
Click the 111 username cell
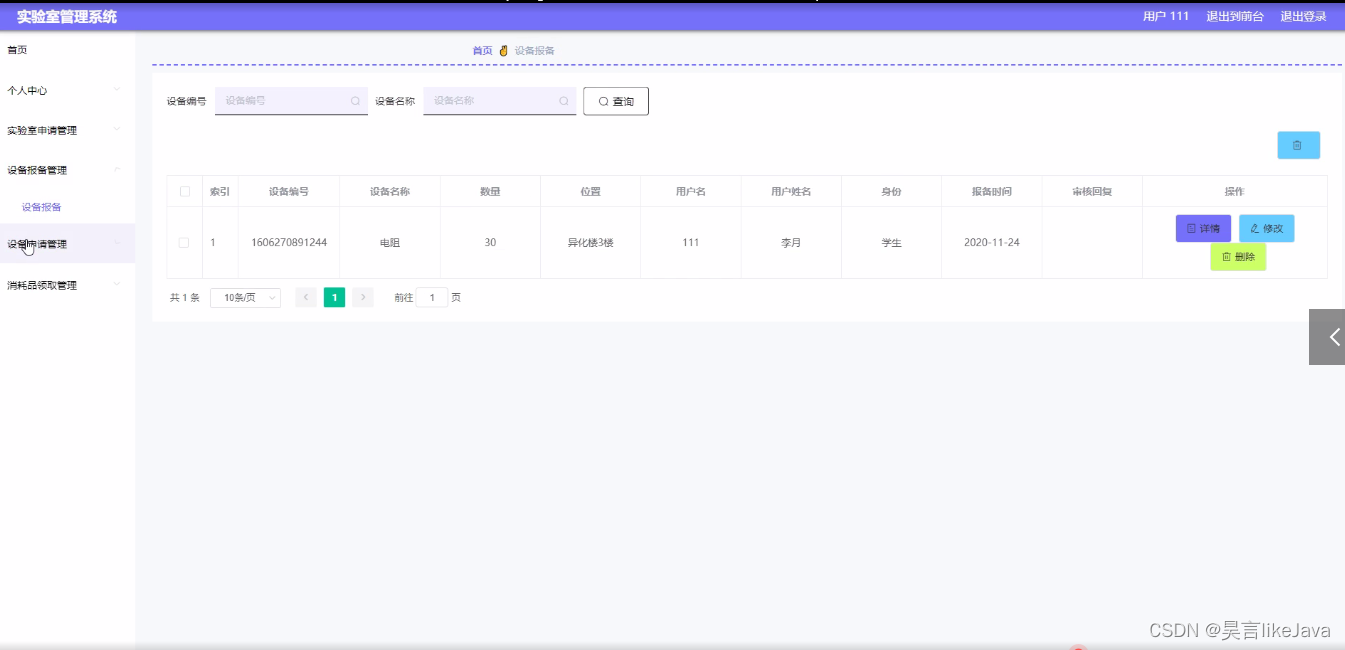(x=690, y=243)
